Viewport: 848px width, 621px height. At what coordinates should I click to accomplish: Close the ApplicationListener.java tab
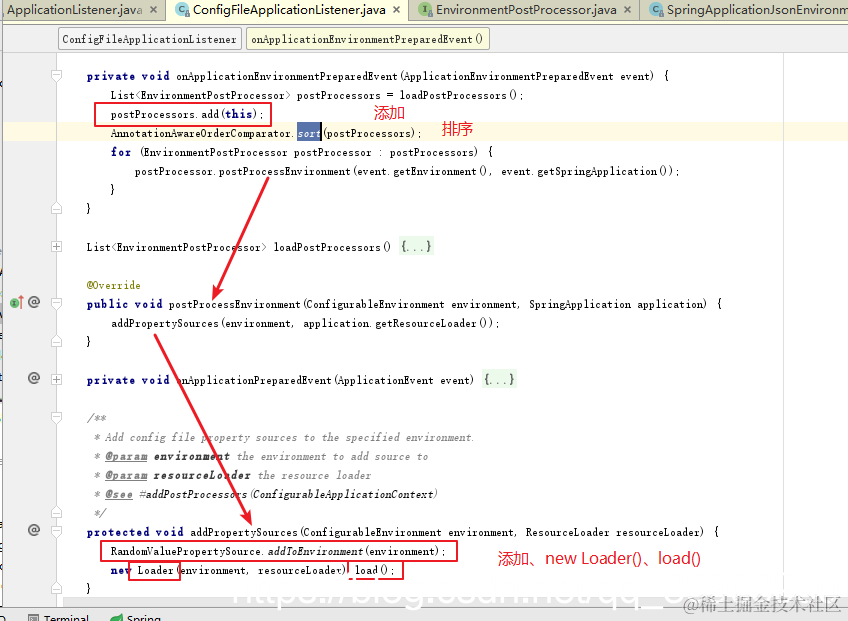[x=154, y=10]
